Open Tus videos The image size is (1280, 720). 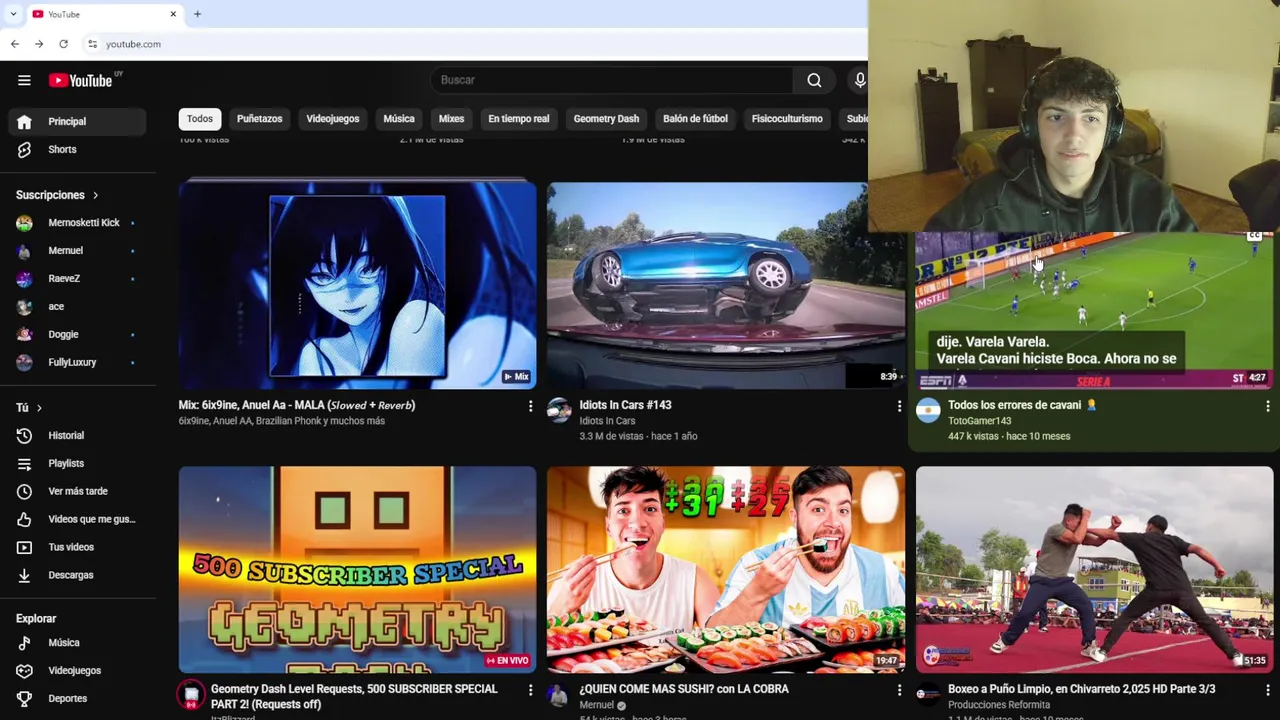[77, 548]
